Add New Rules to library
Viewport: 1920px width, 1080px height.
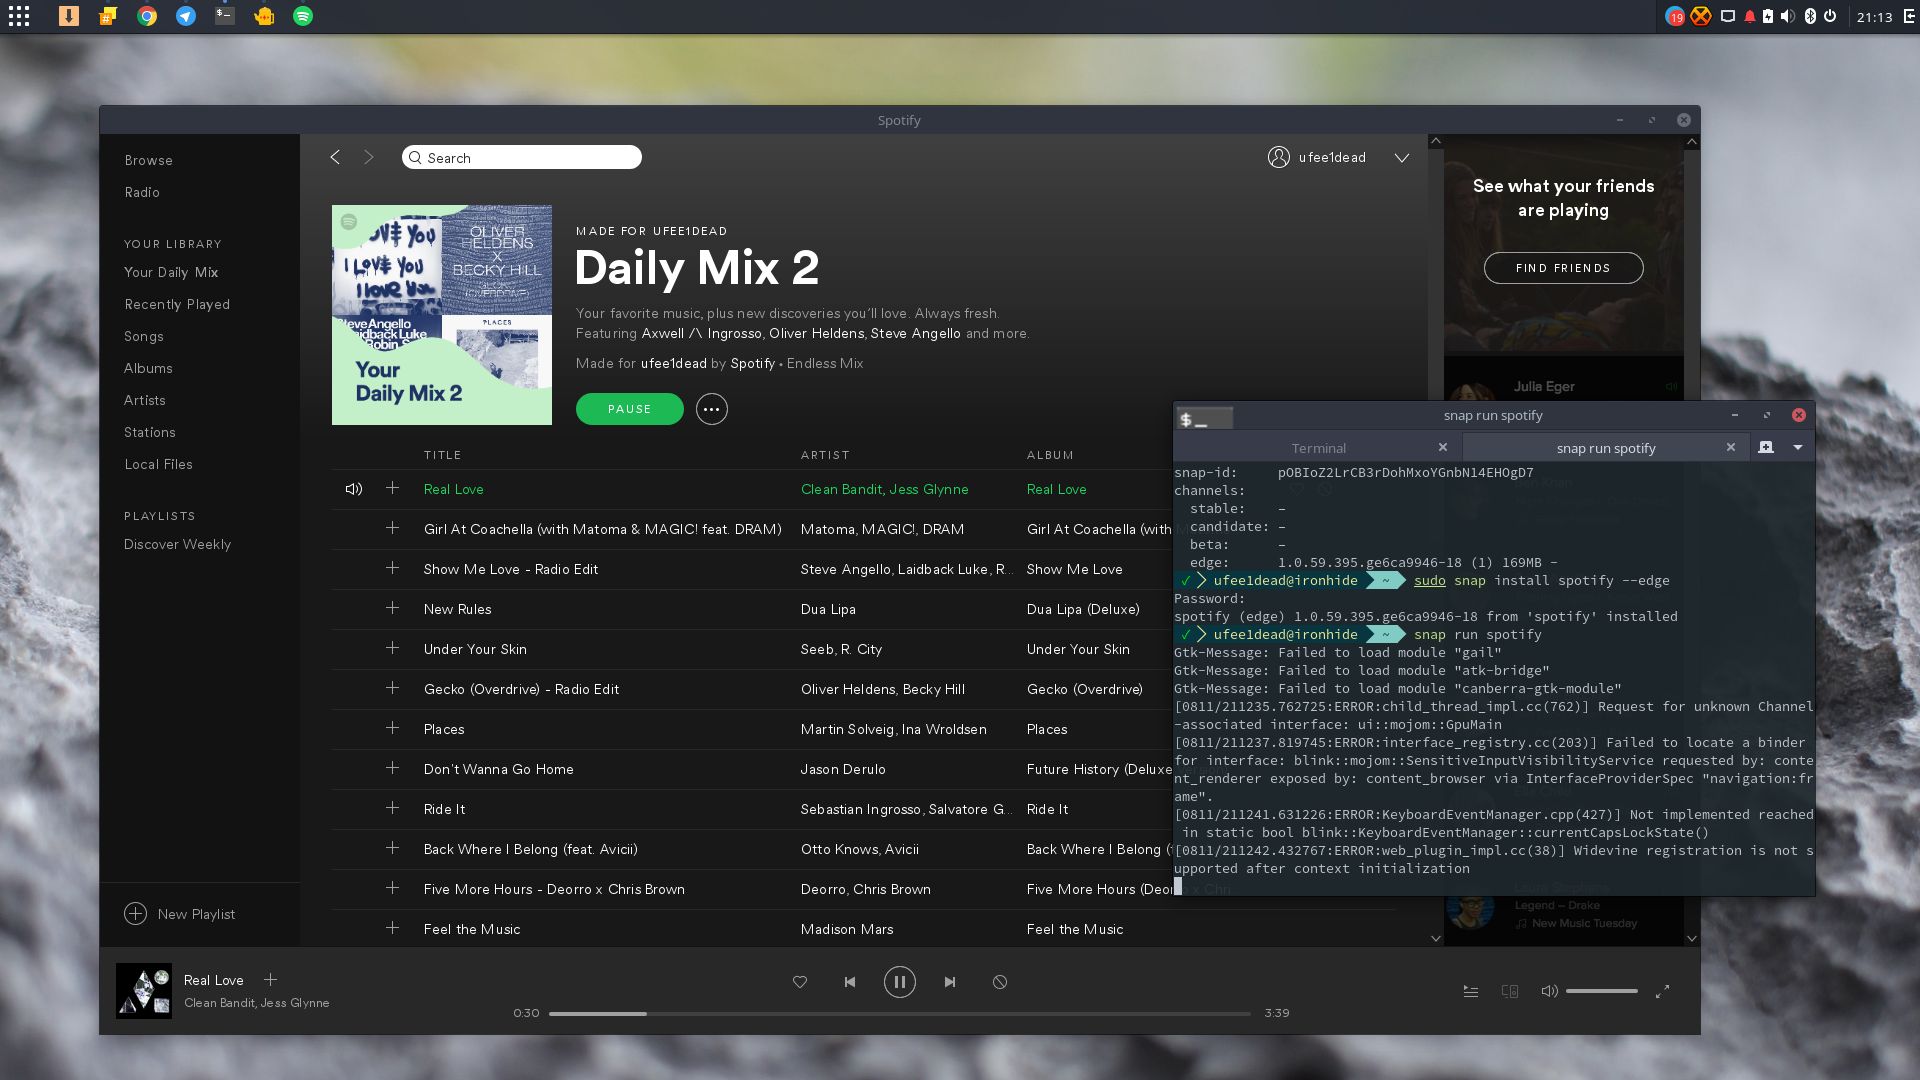[x=392, y=608]
